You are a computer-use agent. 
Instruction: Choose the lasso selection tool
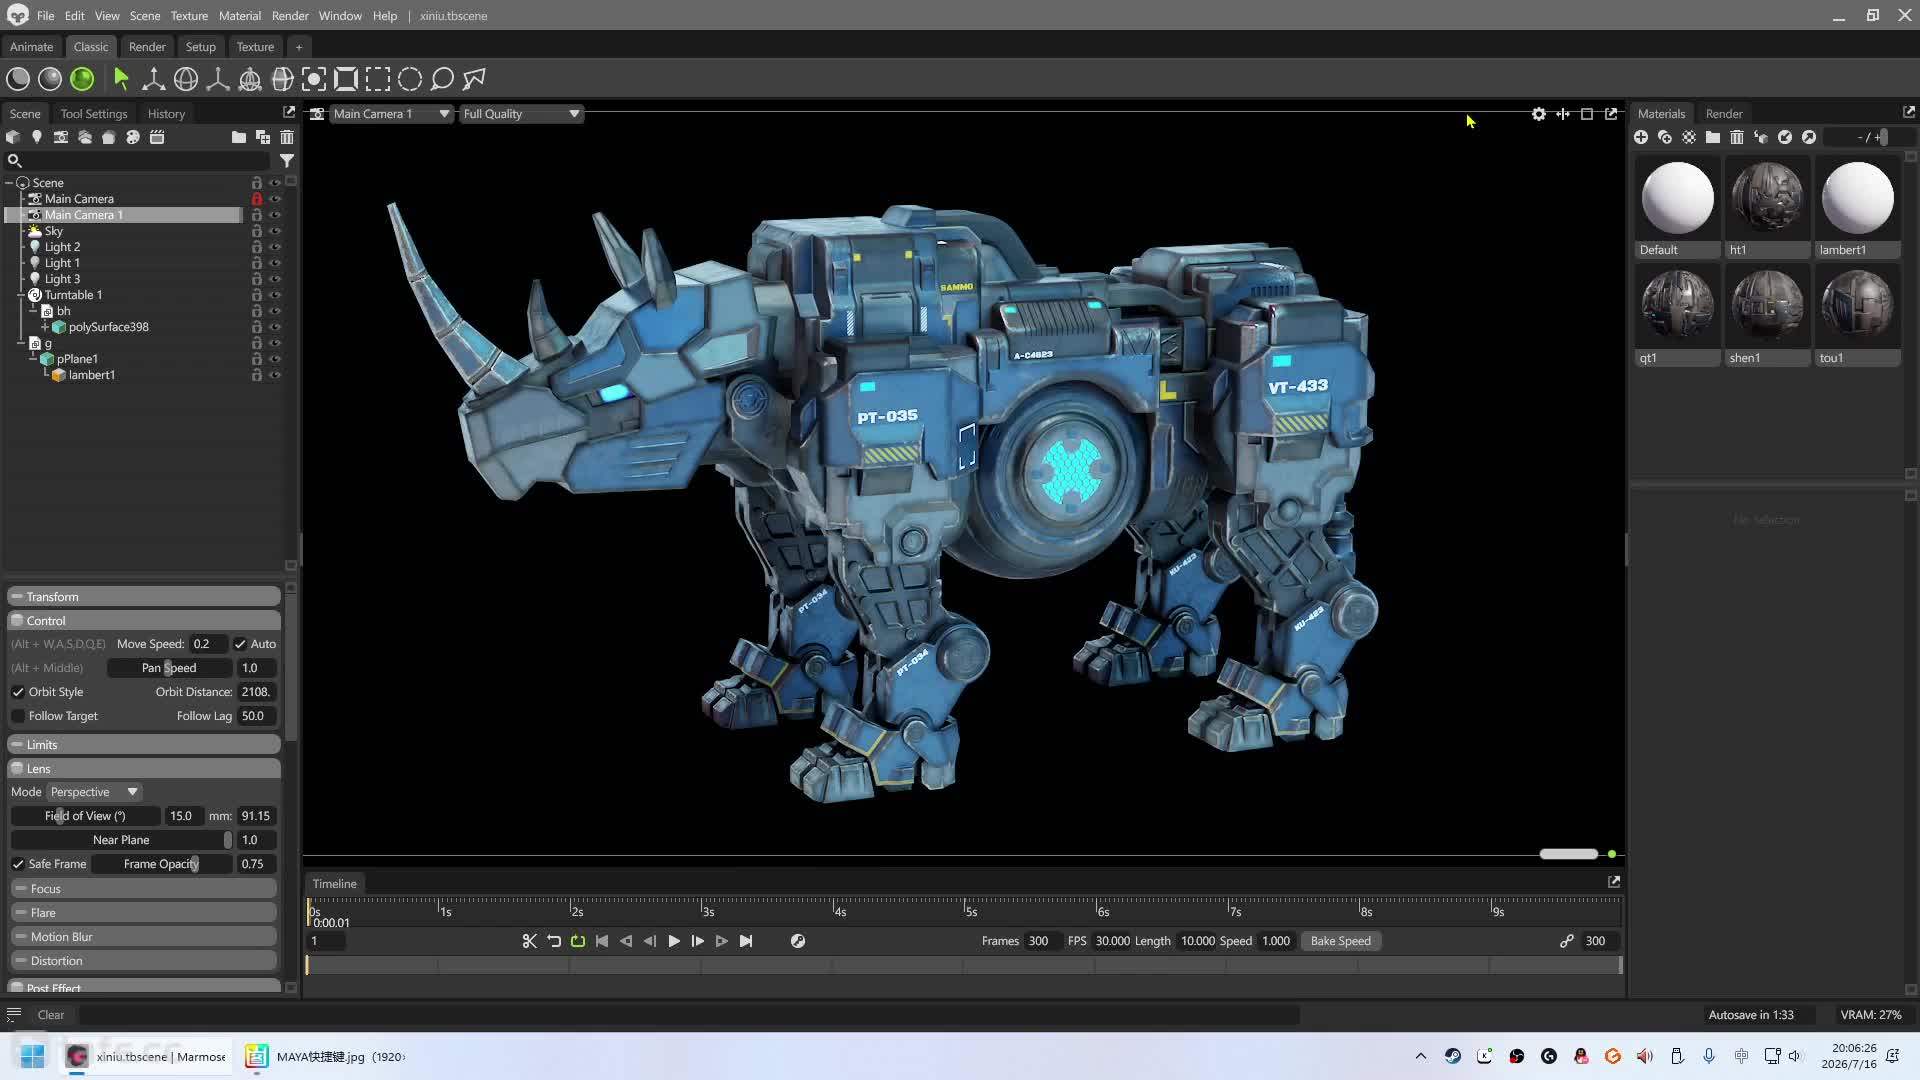click(x=442, y=79)
